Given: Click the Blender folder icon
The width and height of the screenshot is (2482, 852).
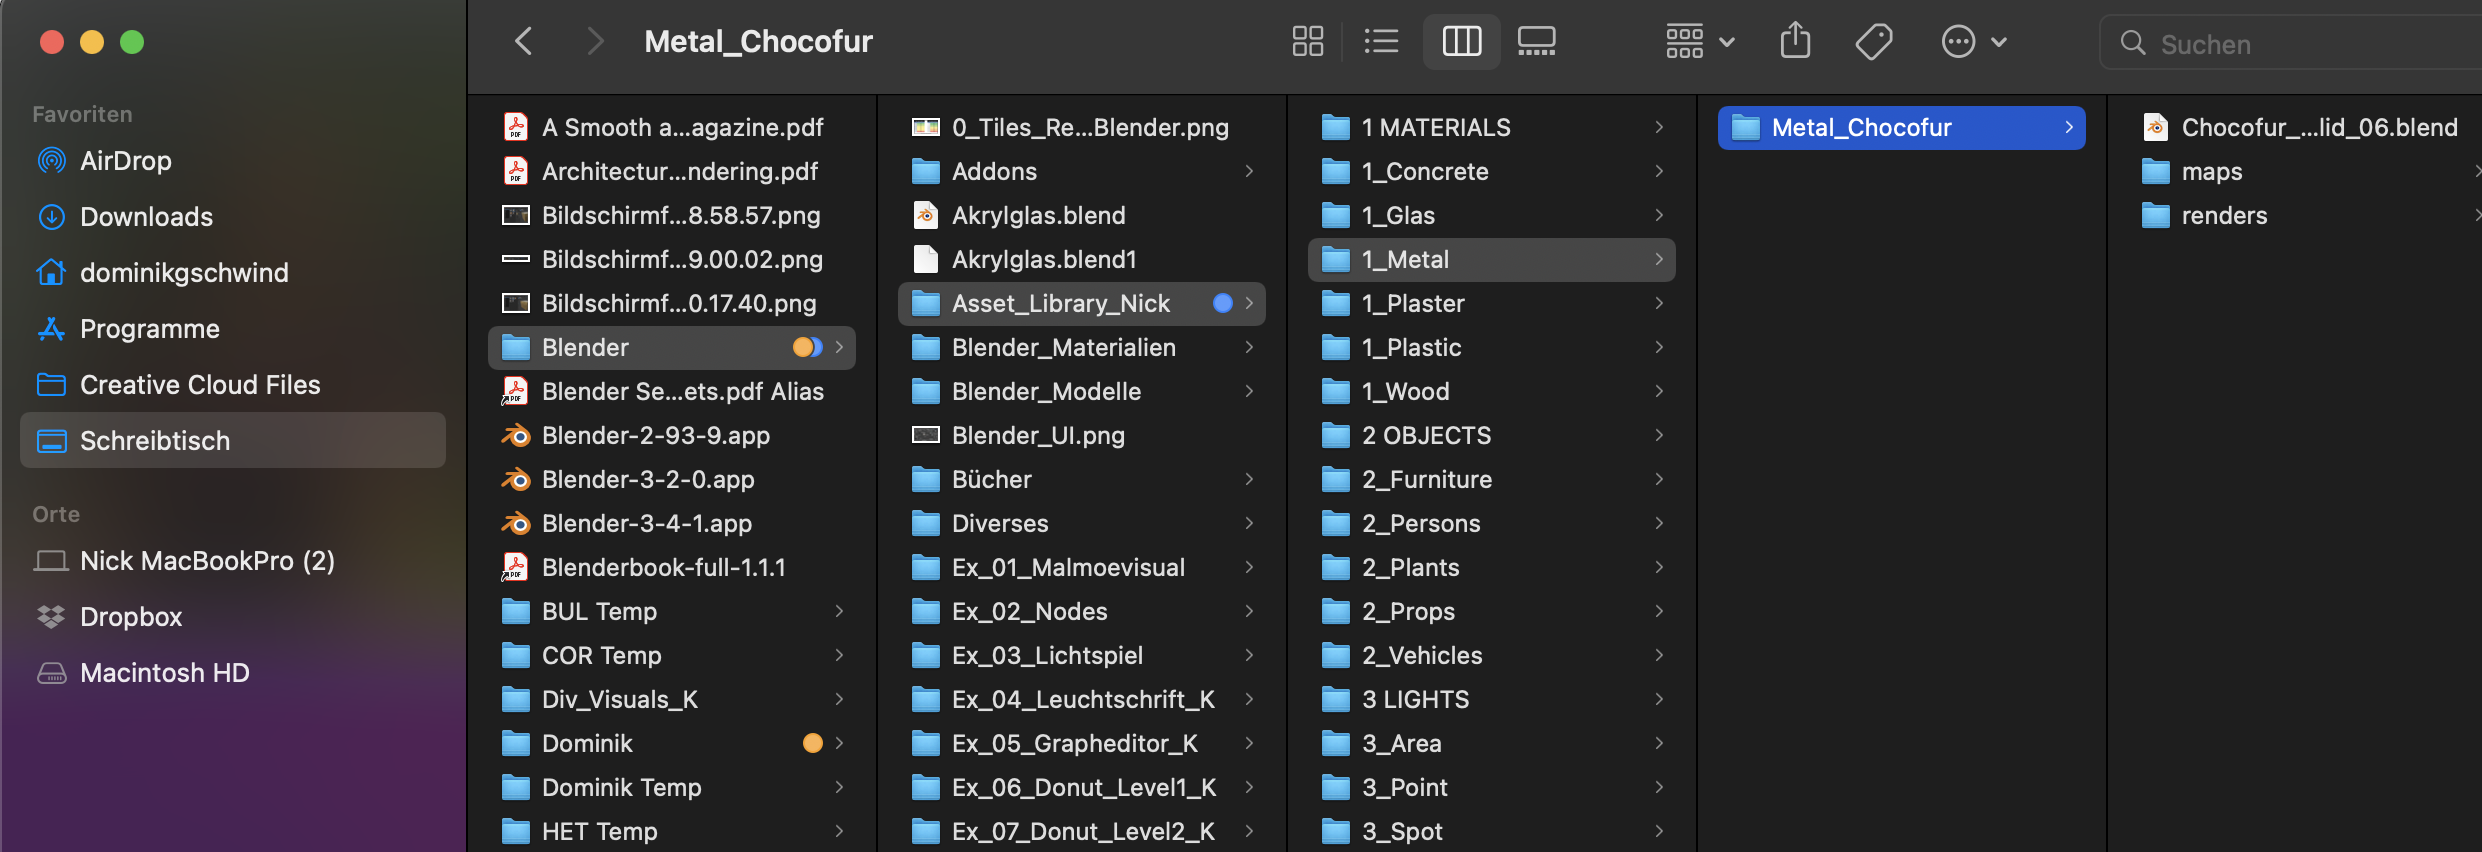Looking at the screenshot, I should point(516,347).
